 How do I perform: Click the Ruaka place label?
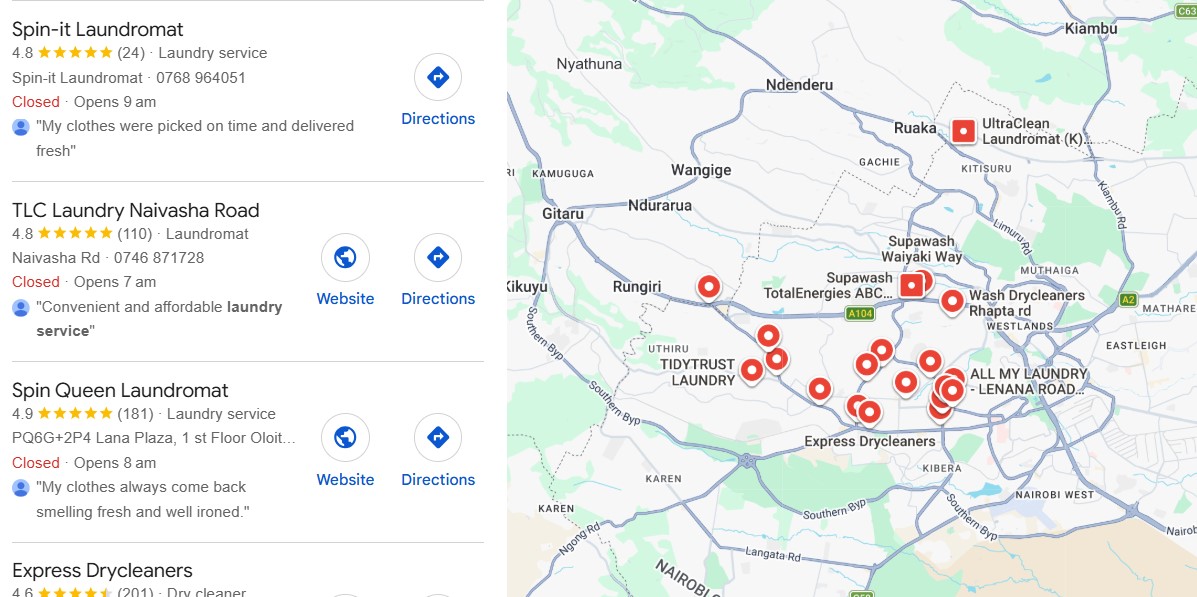click(915, 128)
